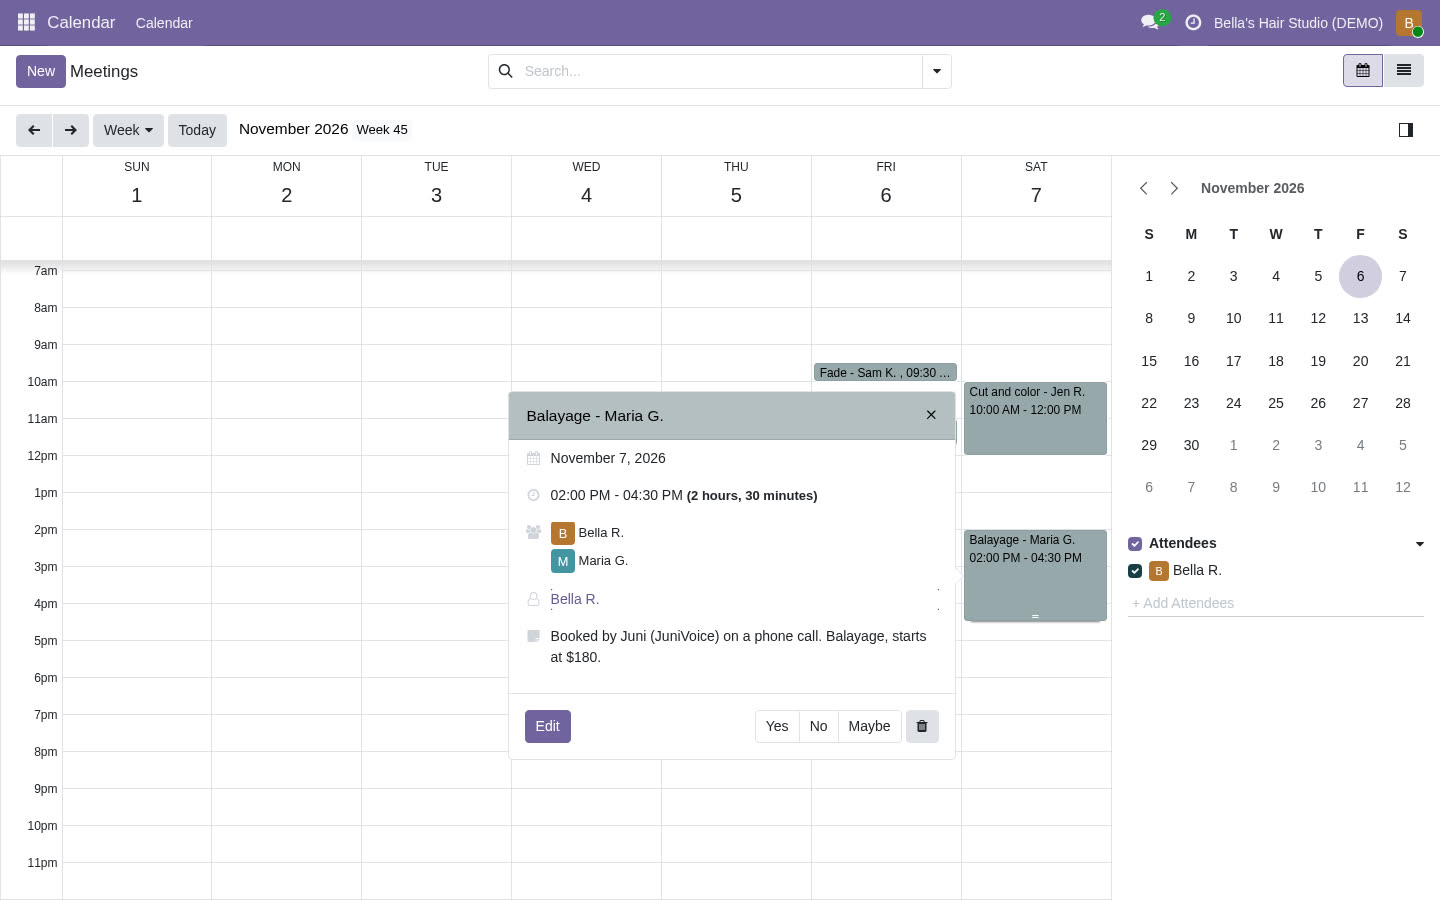Click the Search input field

click(x=720, y=71)
